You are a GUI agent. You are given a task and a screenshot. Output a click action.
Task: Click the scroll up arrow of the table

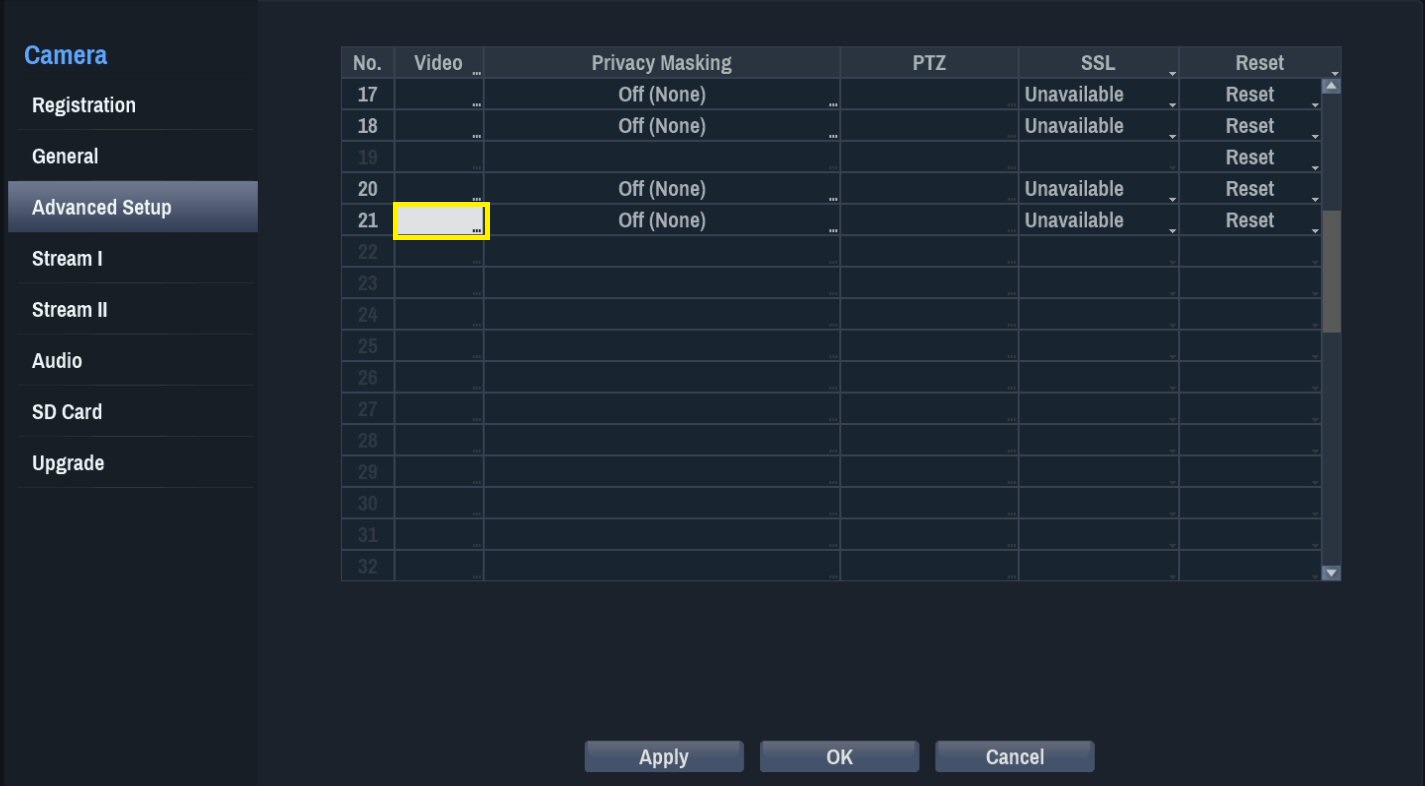pos(1331,86)
